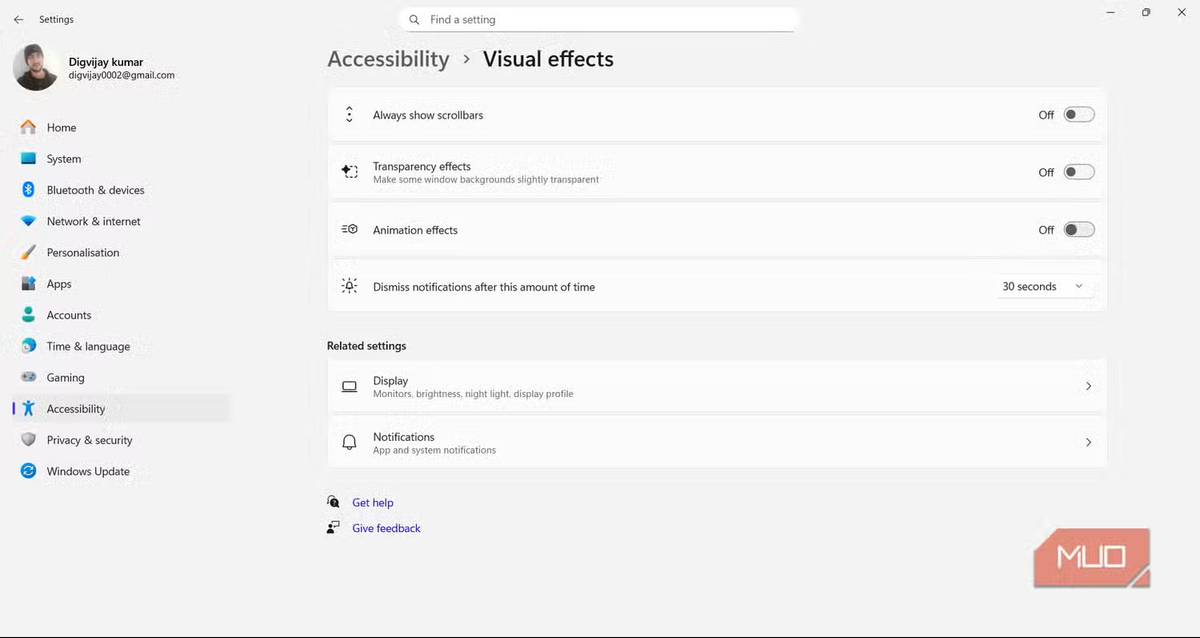Open Bluetooth & devices via its icon
Screen dimensions: 1200x638
click(x=28, y=190)
